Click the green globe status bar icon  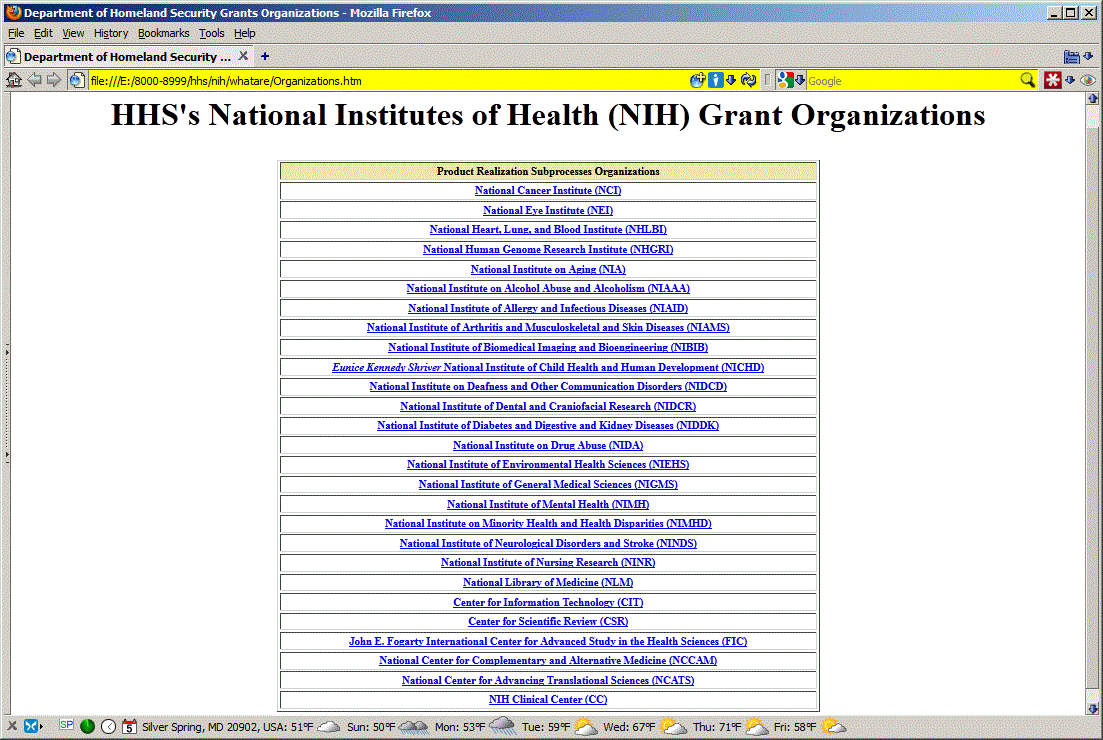(87, 727)
